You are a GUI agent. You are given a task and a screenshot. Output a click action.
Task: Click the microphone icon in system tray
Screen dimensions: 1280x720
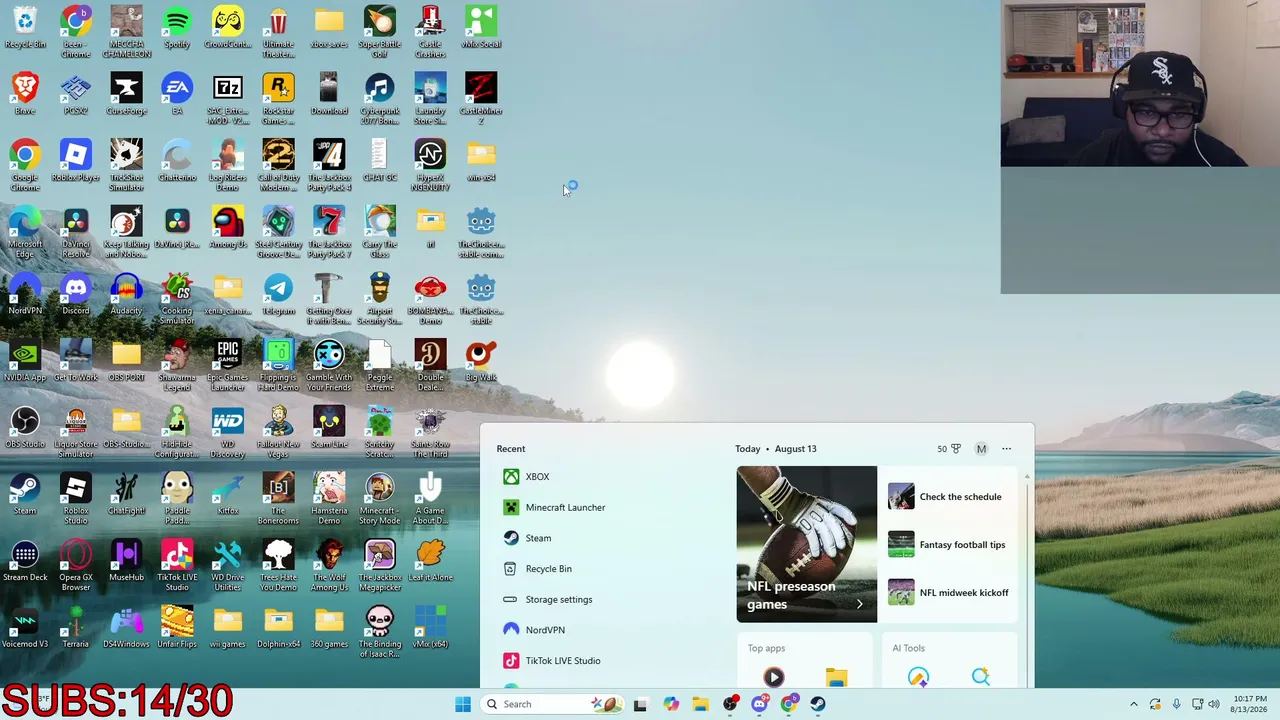[1176, 704]
